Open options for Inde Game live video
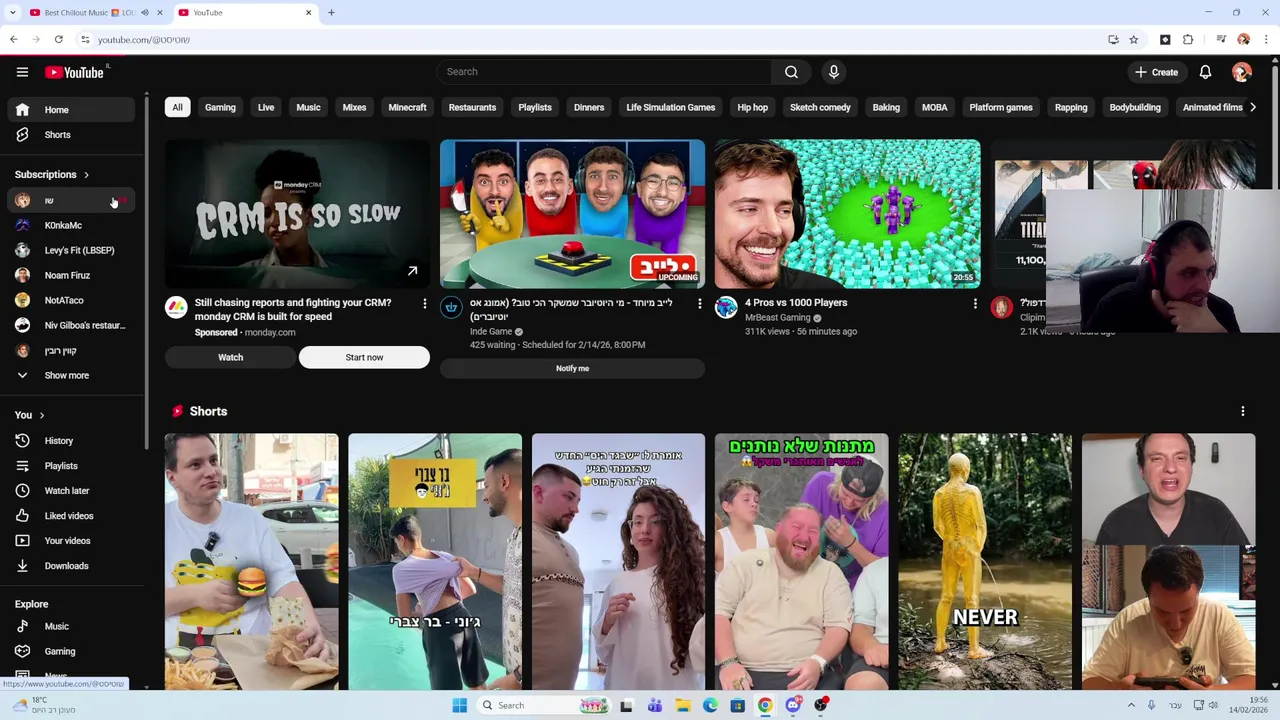The image size is (1280, 720). point(699,304)
